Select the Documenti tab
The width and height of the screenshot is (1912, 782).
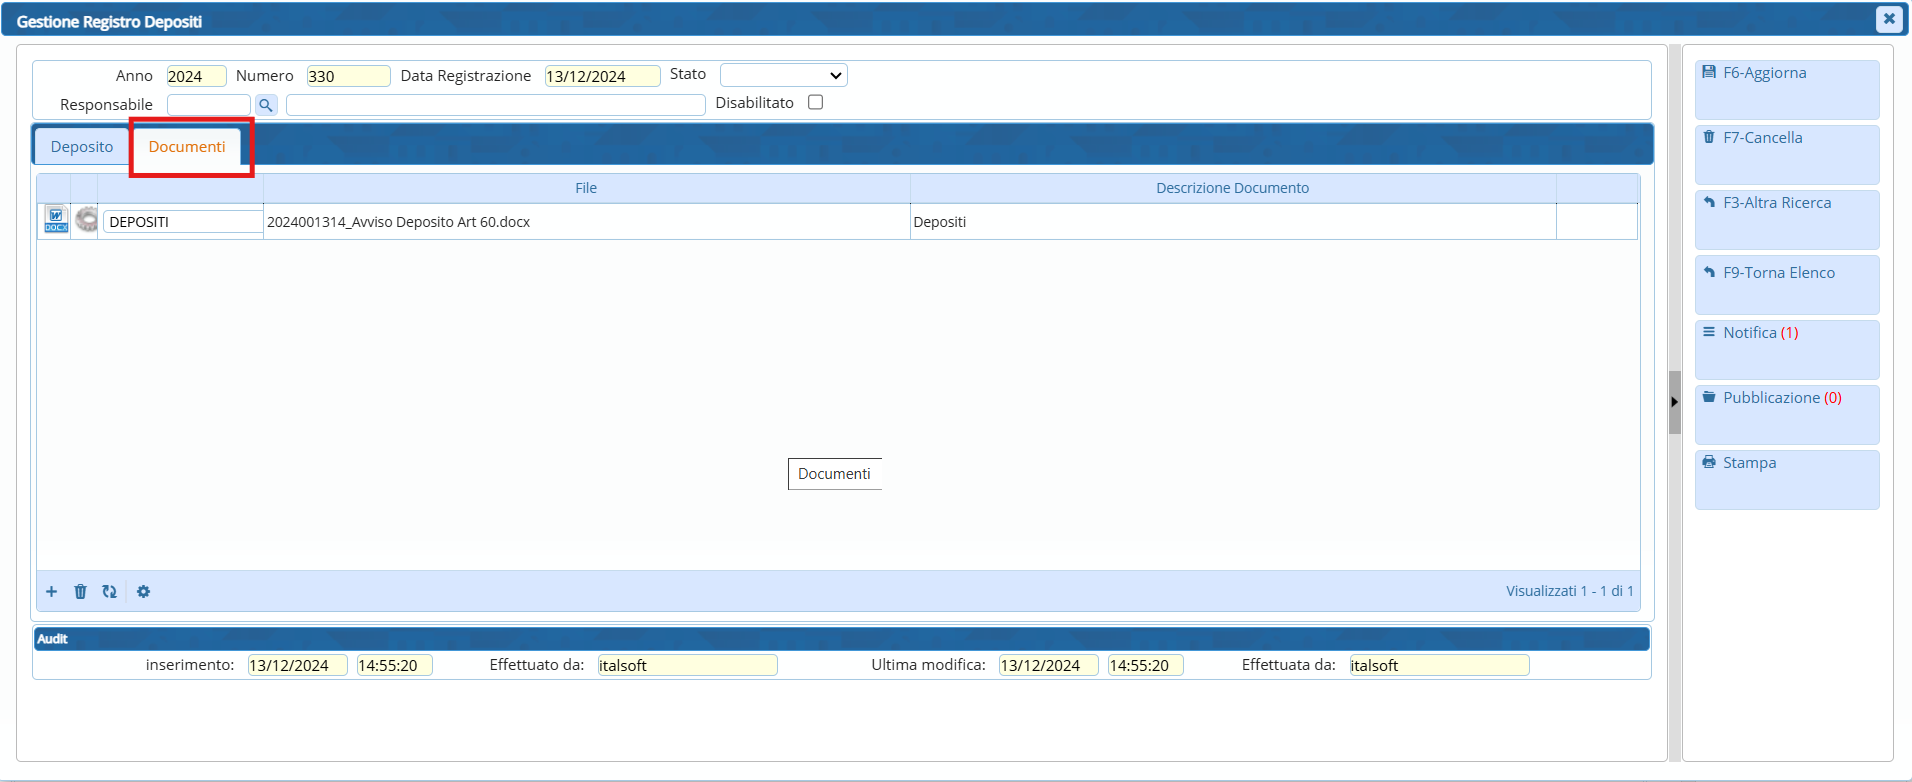click(x=187, y=147)
